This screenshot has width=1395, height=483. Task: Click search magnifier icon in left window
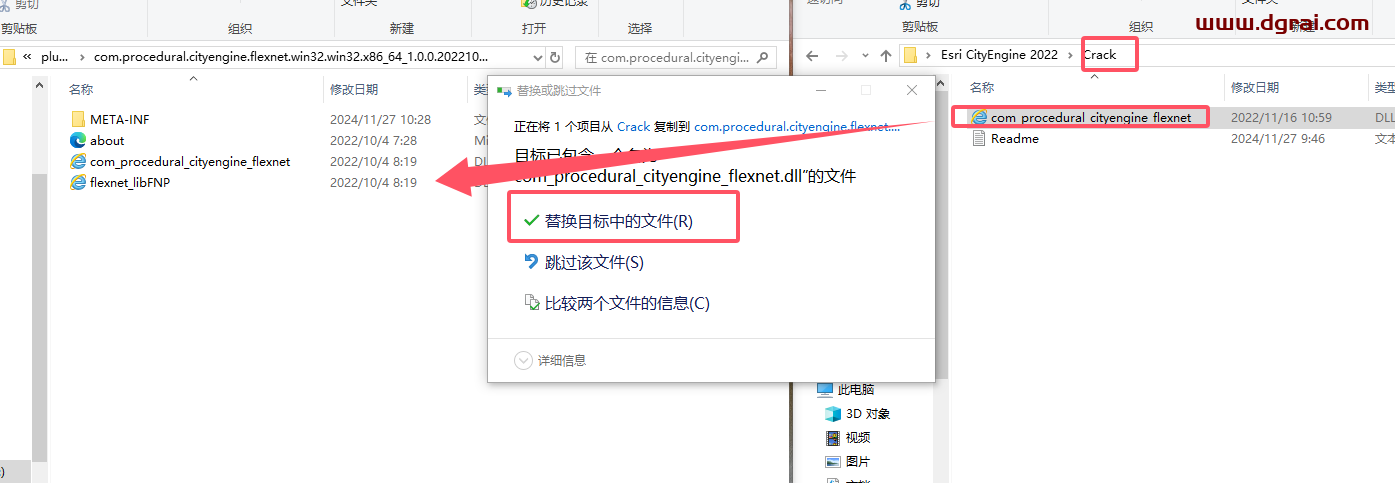(764, 57)
